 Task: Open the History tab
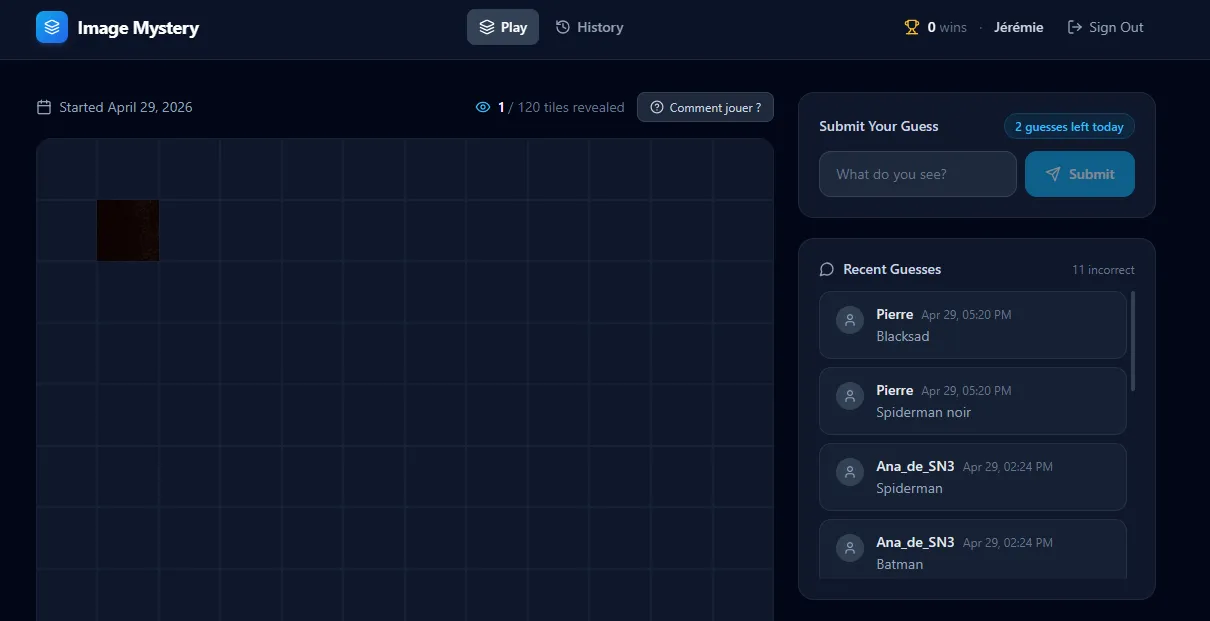[x=590, y=27]
